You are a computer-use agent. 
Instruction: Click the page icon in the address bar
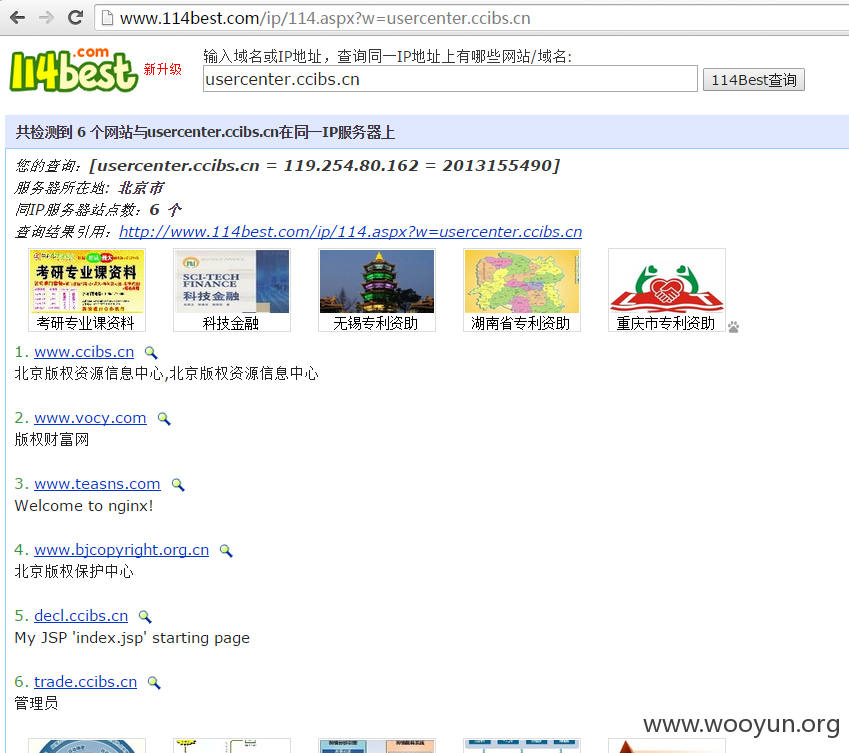pyautogui.click(x=107, y=18)
